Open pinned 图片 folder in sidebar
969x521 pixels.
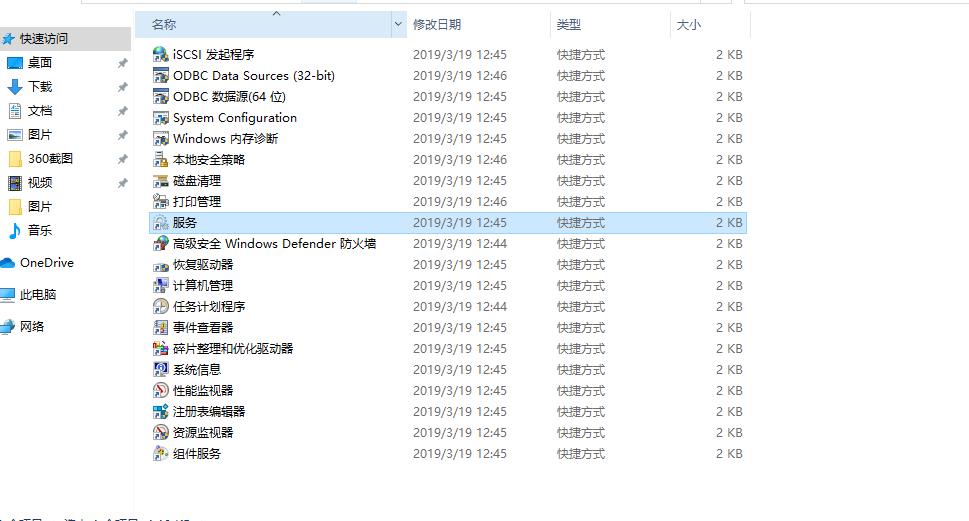[x=40, y=135]
